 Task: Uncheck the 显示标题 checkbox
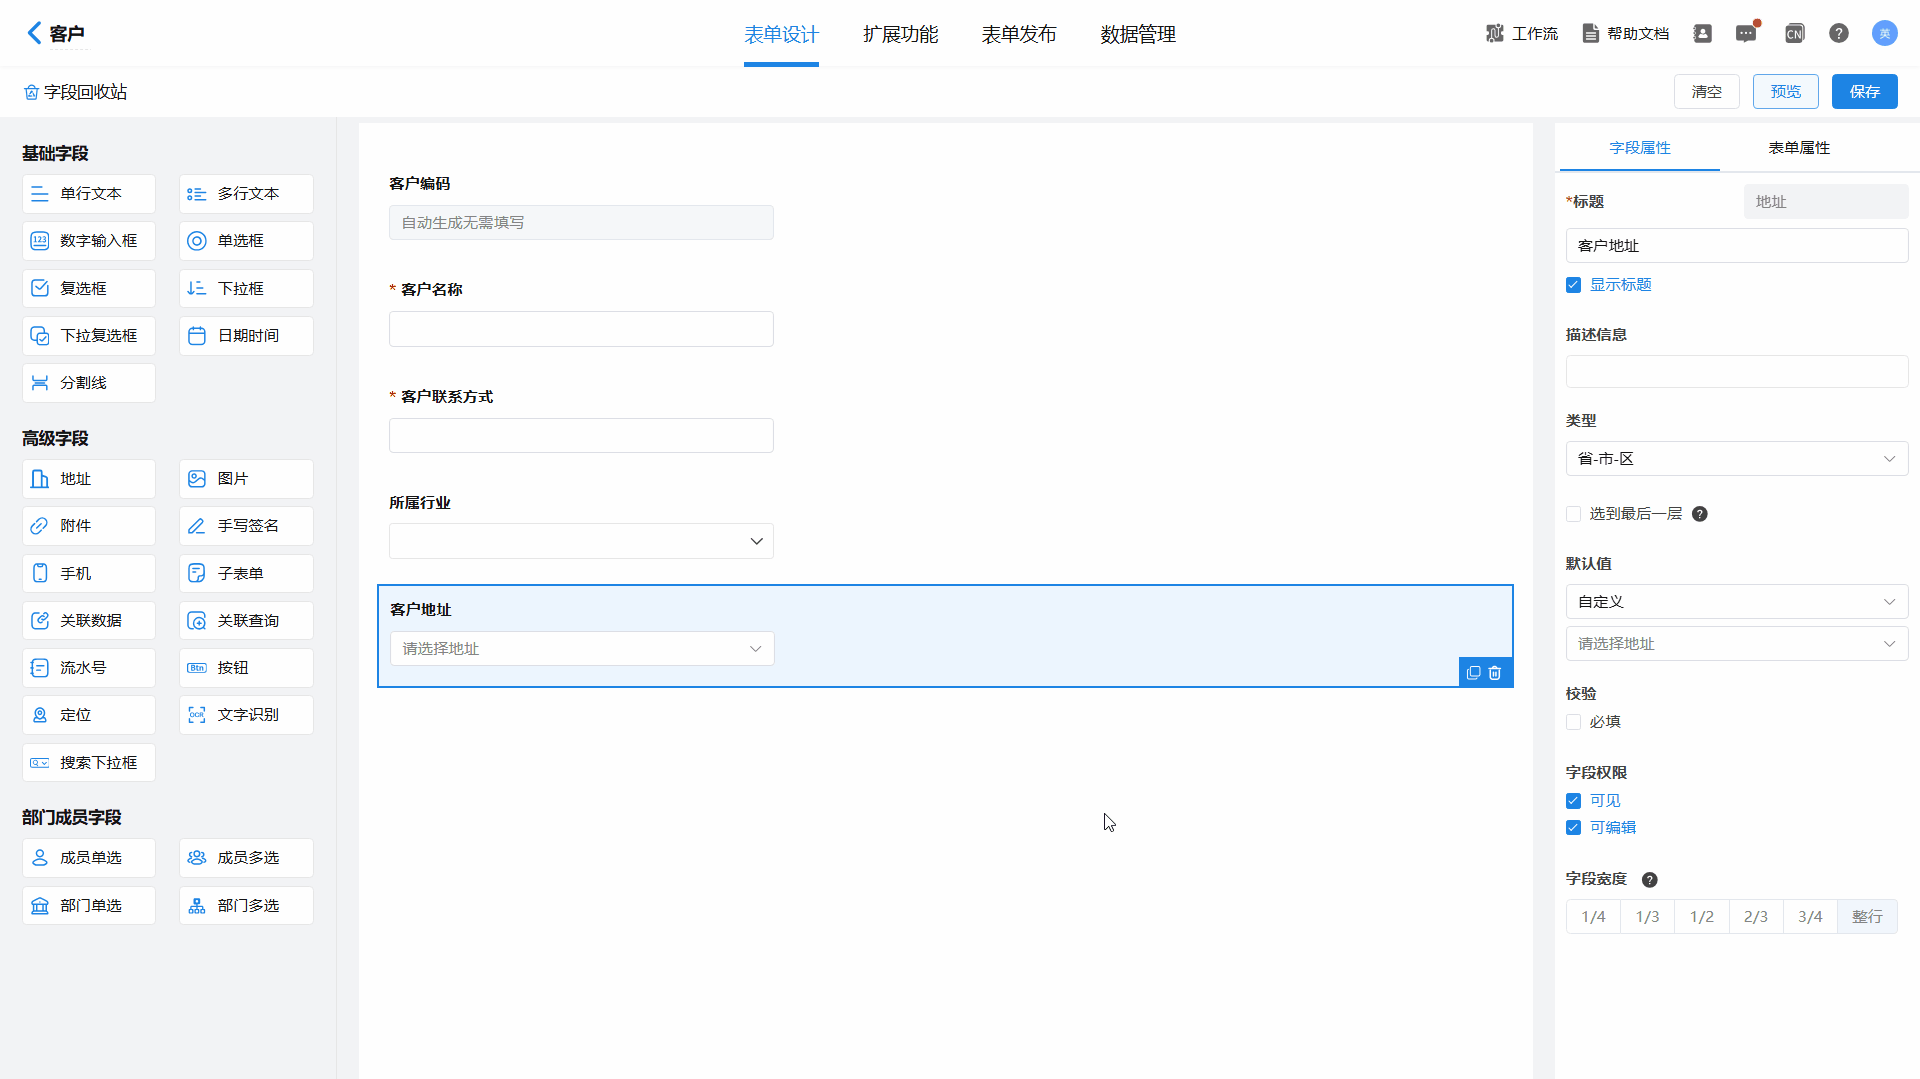pos(1573,285)
